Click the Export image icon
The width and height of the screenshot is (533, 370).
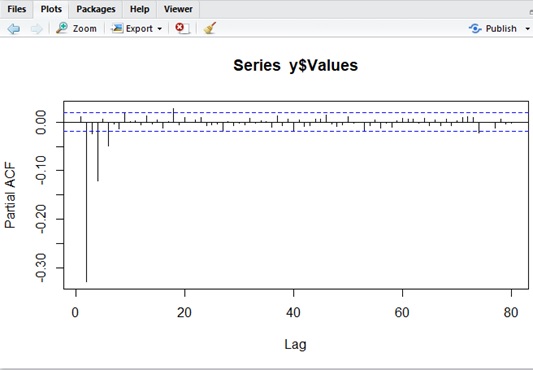click(x=117, y=28)
